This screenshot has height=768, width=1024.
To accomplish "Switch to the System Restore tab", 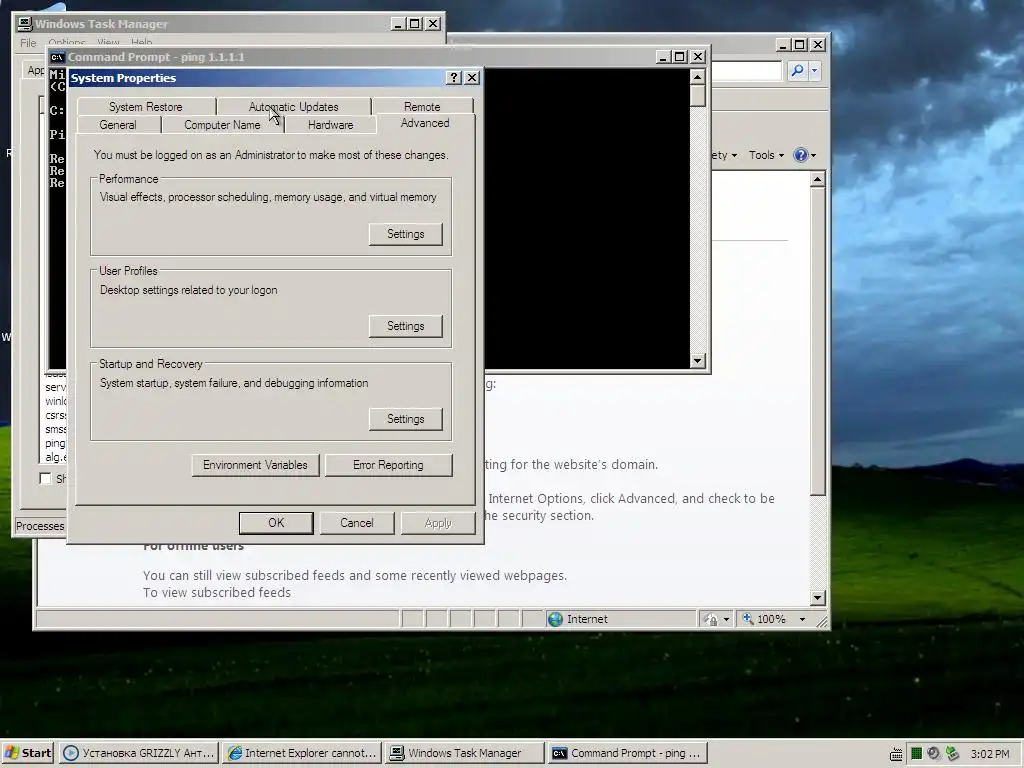I will (x=146, y=106).
